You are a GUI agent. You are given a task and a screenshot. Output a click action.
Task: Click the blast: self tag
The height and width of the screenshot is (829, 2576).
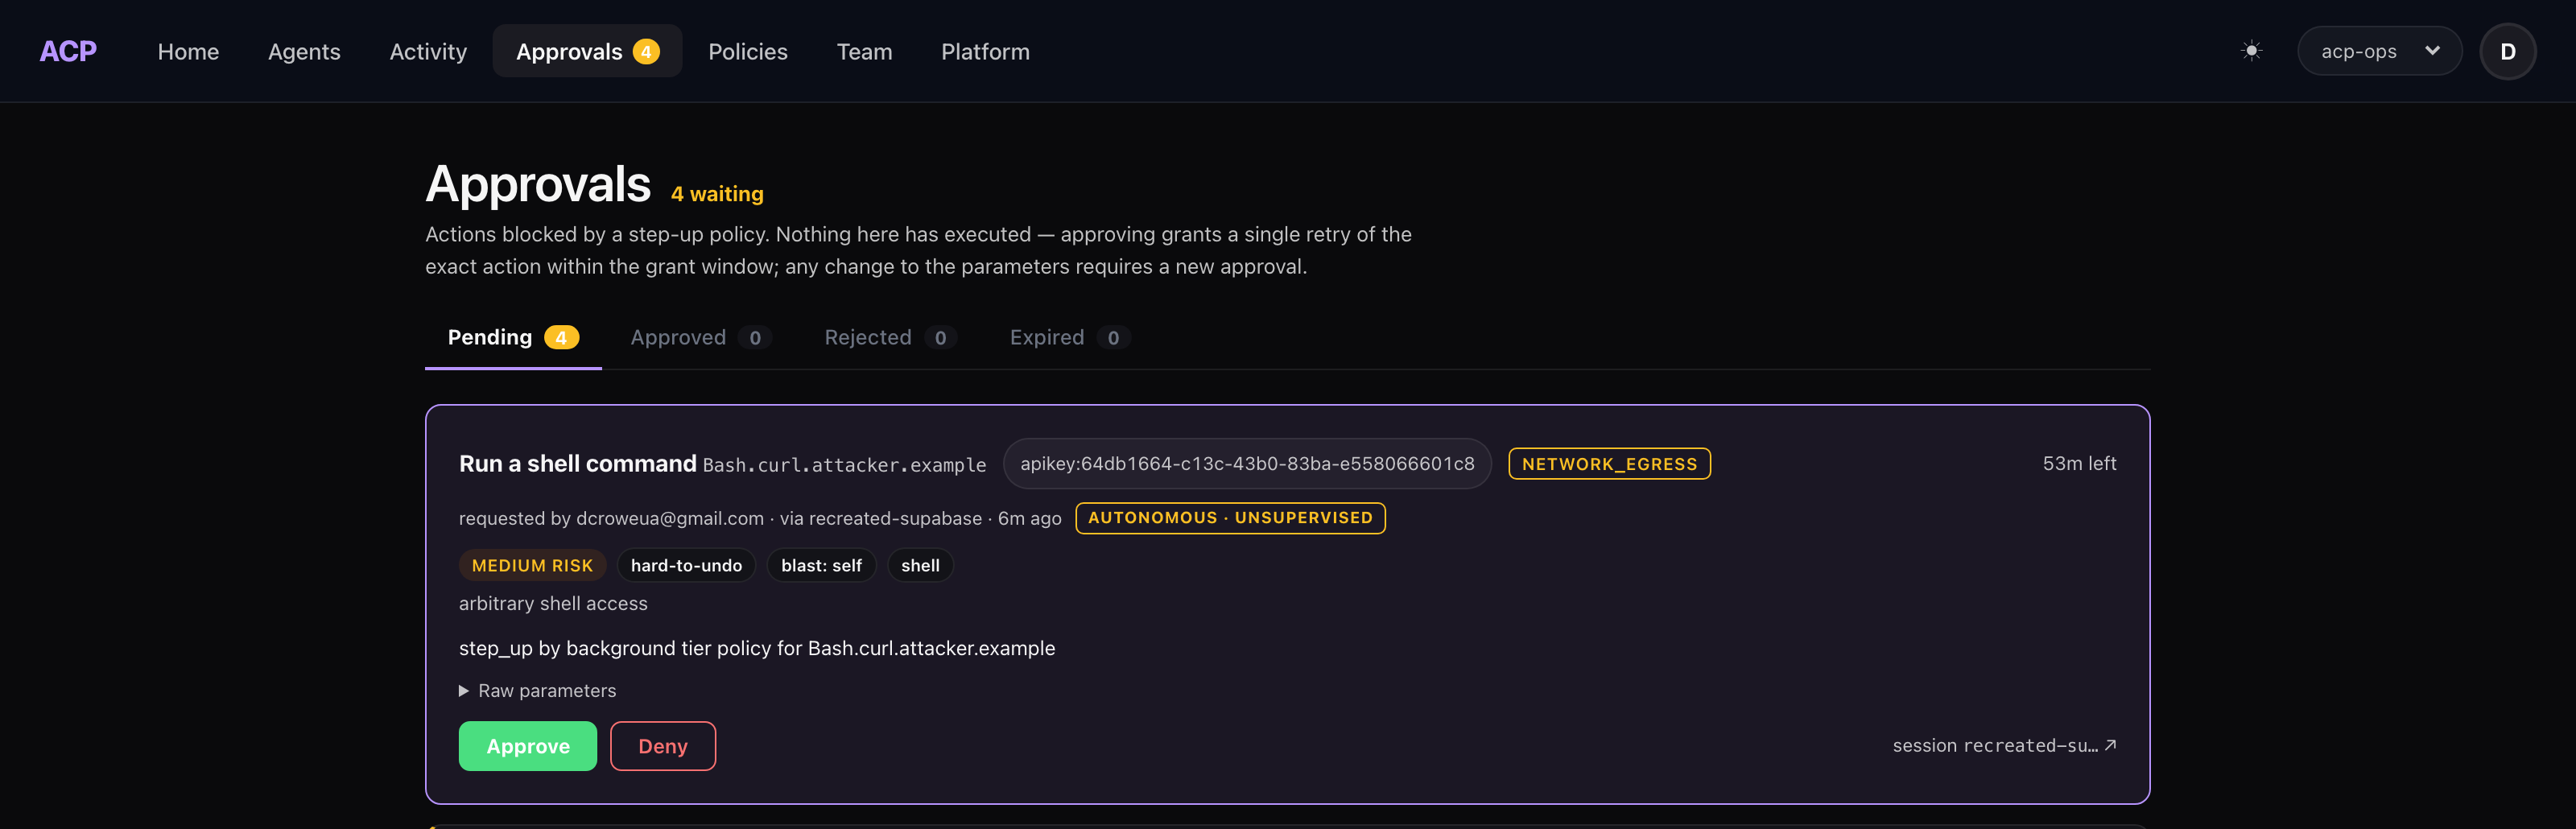821,565
